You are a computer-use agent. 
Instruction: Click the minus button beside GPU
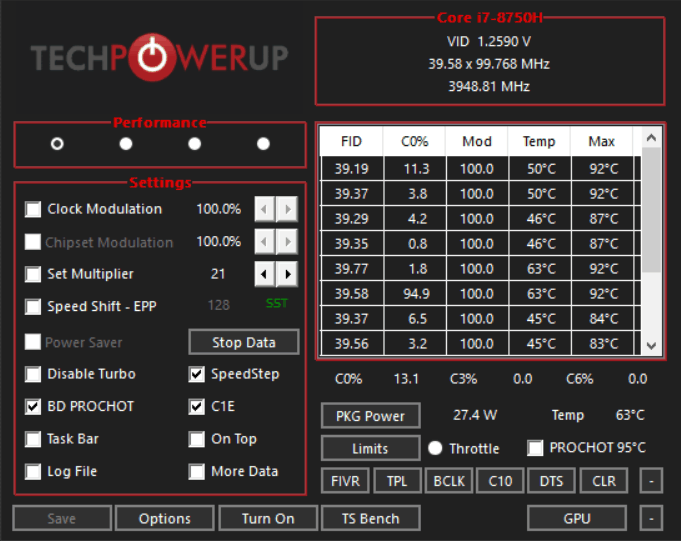click(x=651, y=518)
